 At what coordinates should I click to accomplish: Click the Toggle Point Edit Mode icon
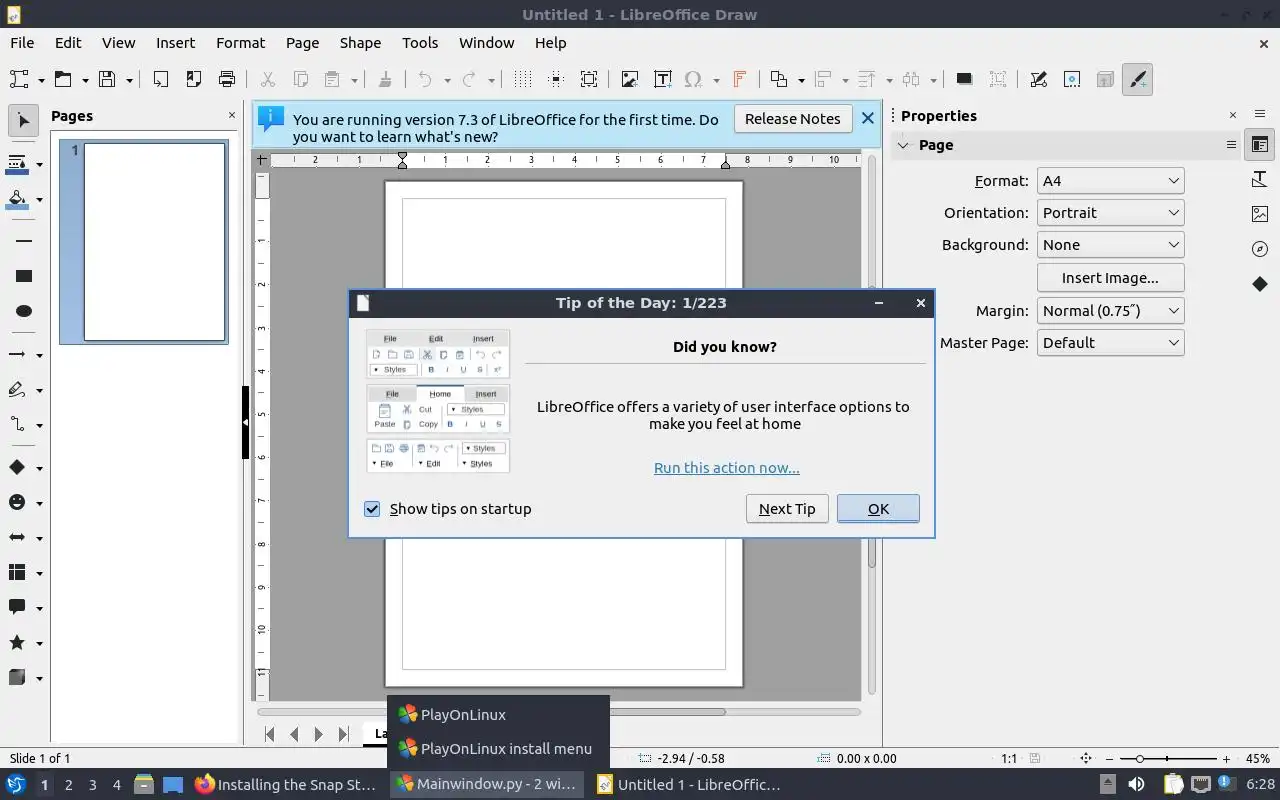point(1038,80)
